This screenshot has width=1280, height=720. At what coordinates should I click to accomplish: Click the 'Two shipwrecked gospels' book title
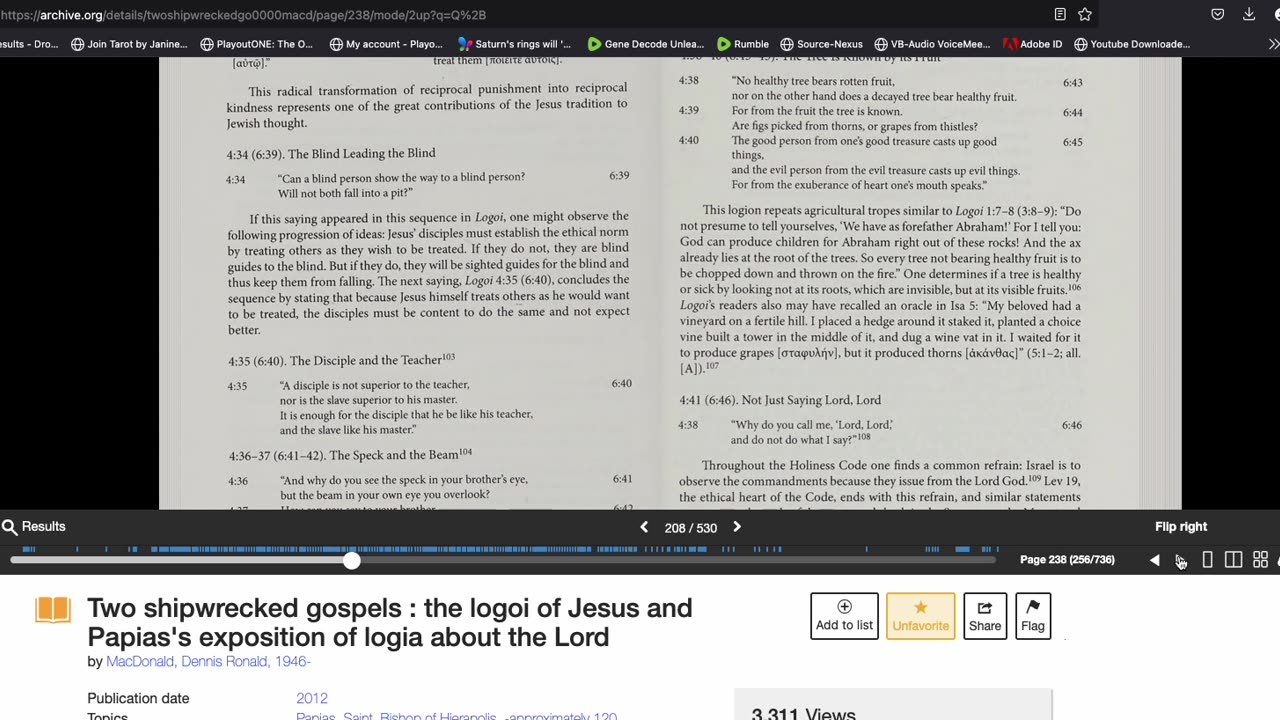pos(390,622)
